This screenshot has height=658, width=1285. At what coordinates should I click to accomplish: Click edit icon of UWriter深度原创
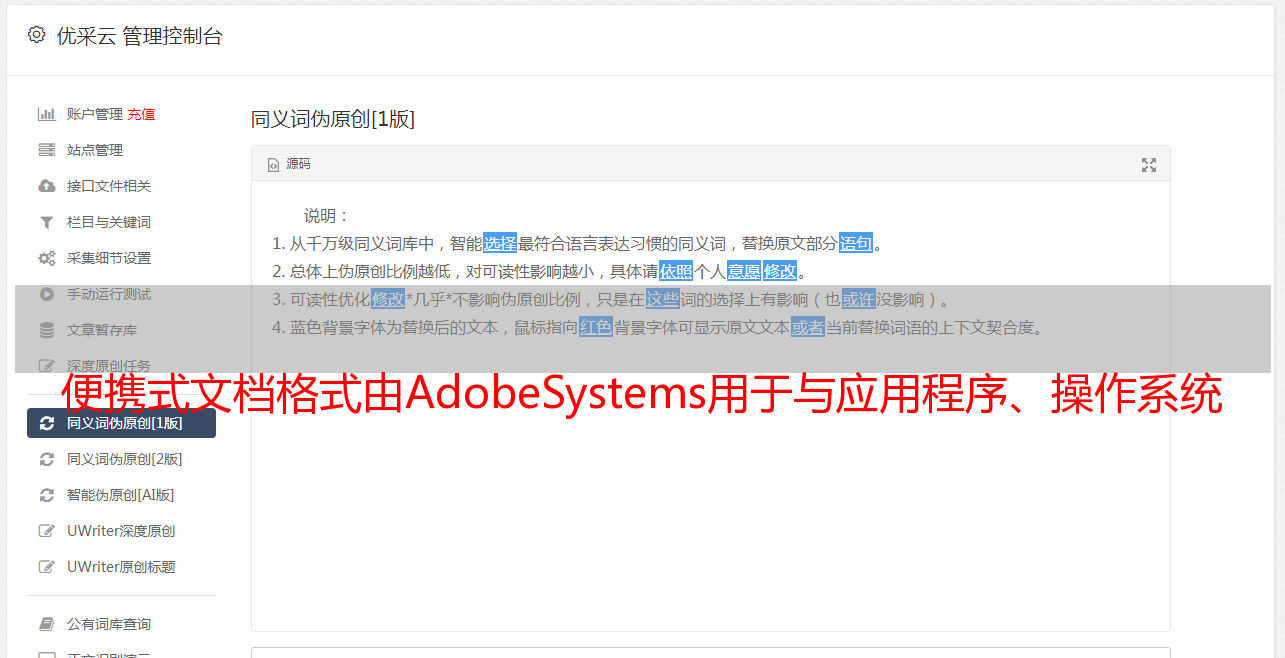coord(46,531)
